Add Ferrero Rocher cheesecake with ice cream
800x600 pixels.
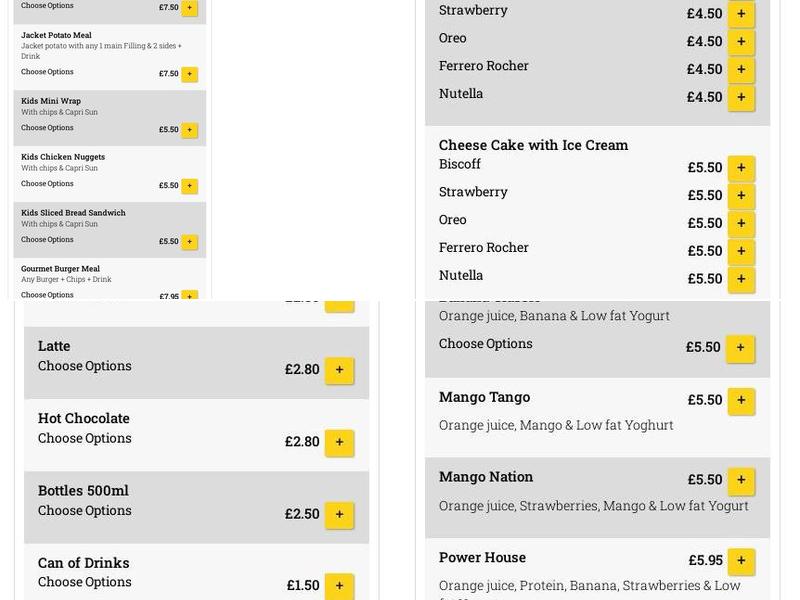point(740,251)
